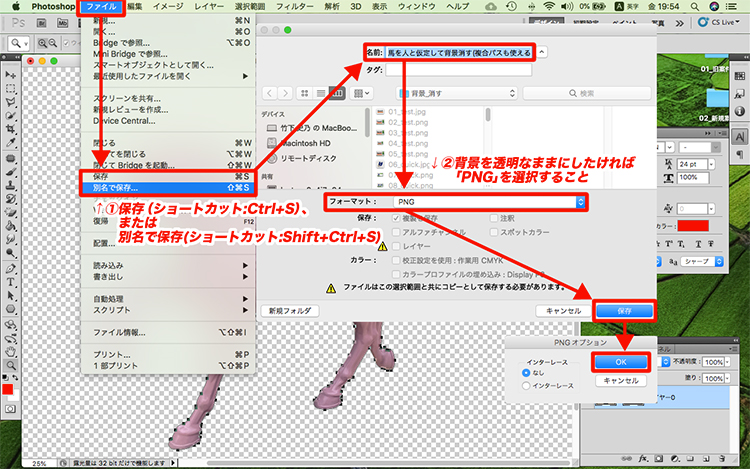This screenshot has height=469, width=750.
Task: Select the Hand tool
Action: (x=11, y=352)
